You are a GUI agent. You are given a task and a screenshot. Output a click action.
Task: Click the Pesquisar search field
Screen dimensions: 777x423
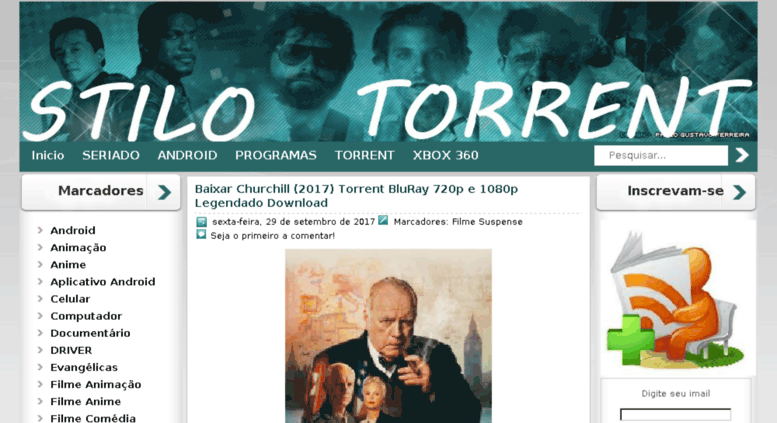click(x=661, y=155)
